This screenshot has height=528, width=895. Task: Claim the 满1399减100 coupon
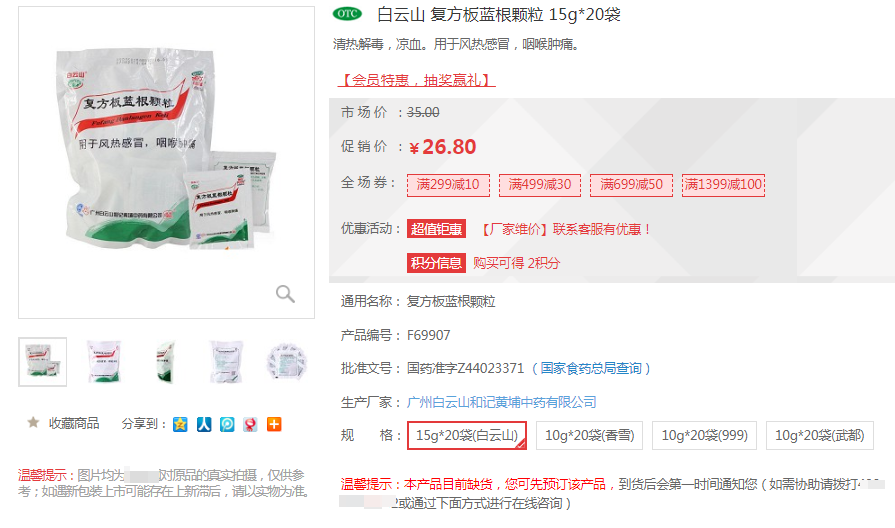click(723, 185)
